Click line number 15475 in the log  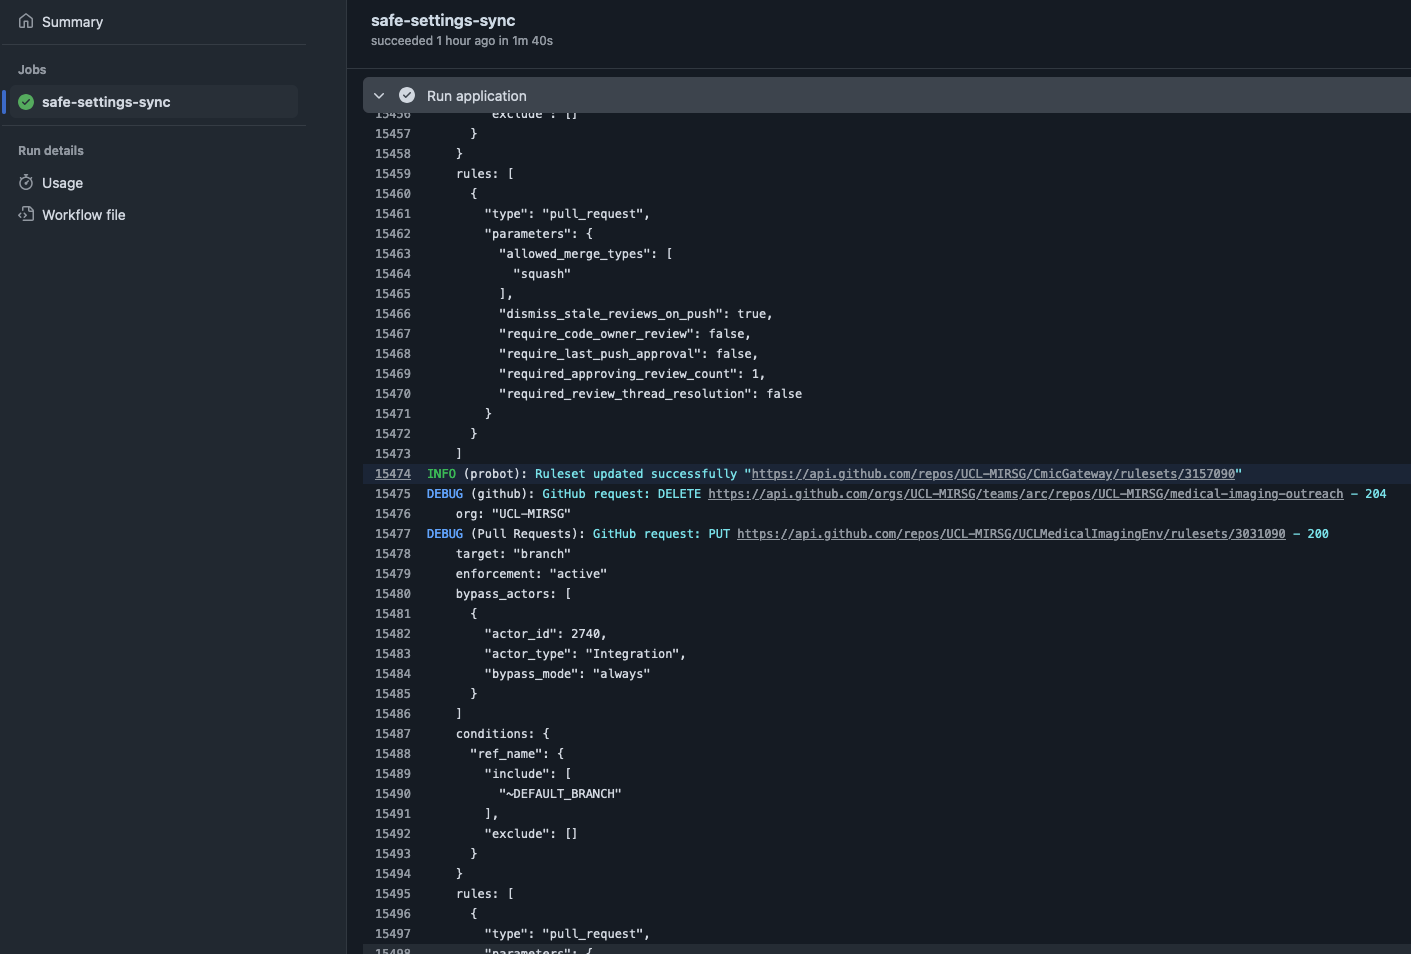click(x=392, y=494)
